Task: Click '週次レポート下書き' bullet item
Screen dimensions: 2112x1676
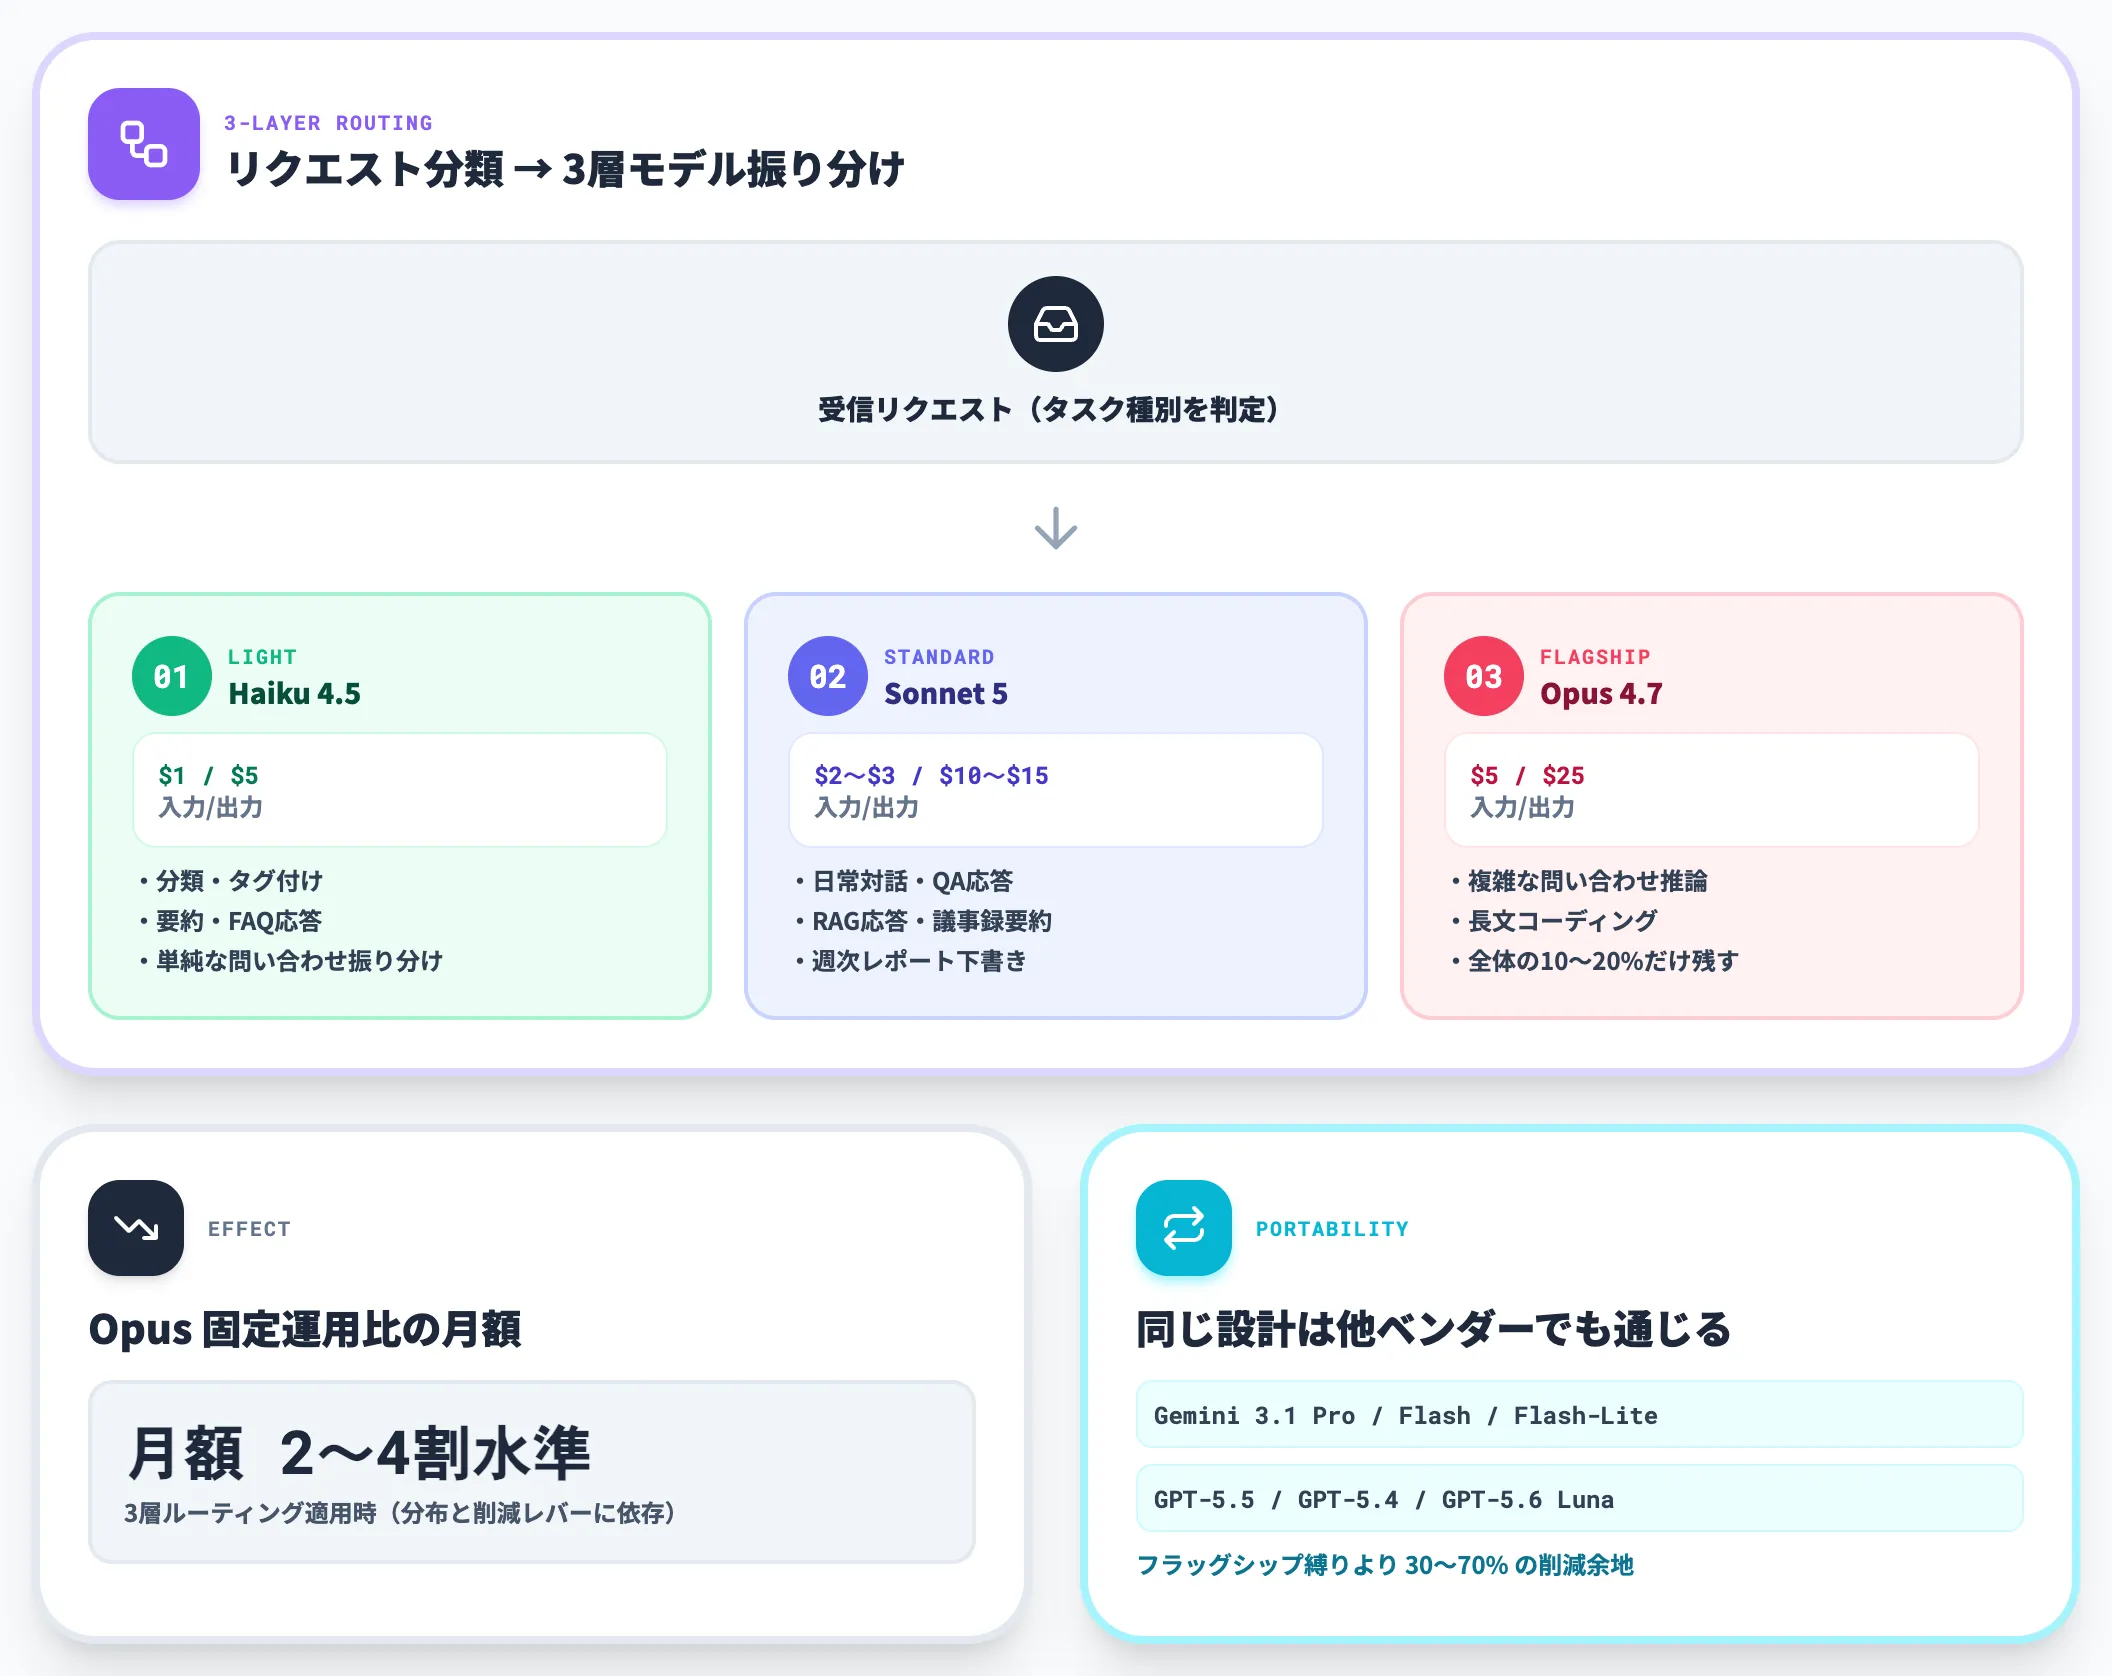Action: pyautogui.click(x=912, y=961)
